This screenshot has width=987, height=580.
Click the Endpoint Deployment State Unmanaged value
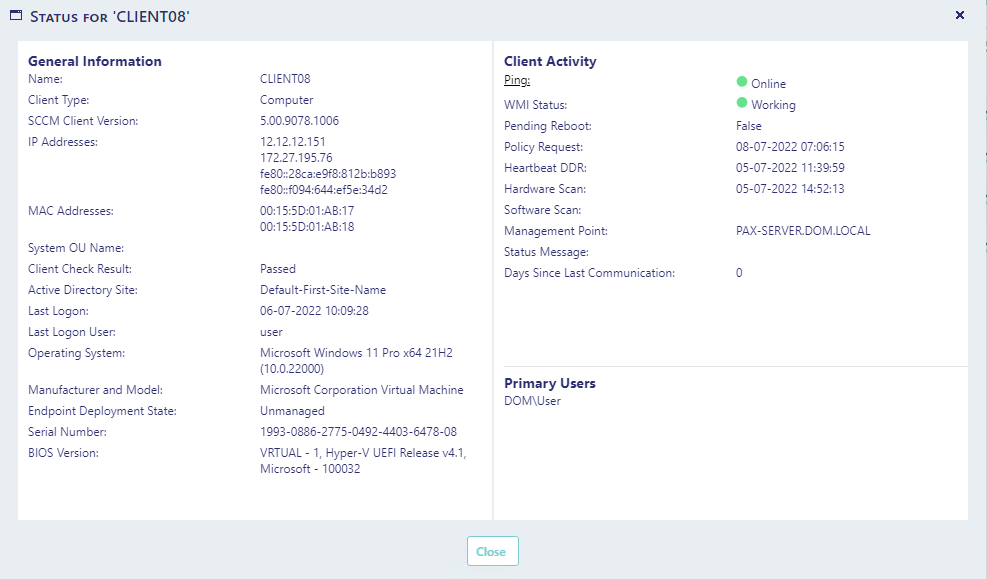[x=292, y=411]
